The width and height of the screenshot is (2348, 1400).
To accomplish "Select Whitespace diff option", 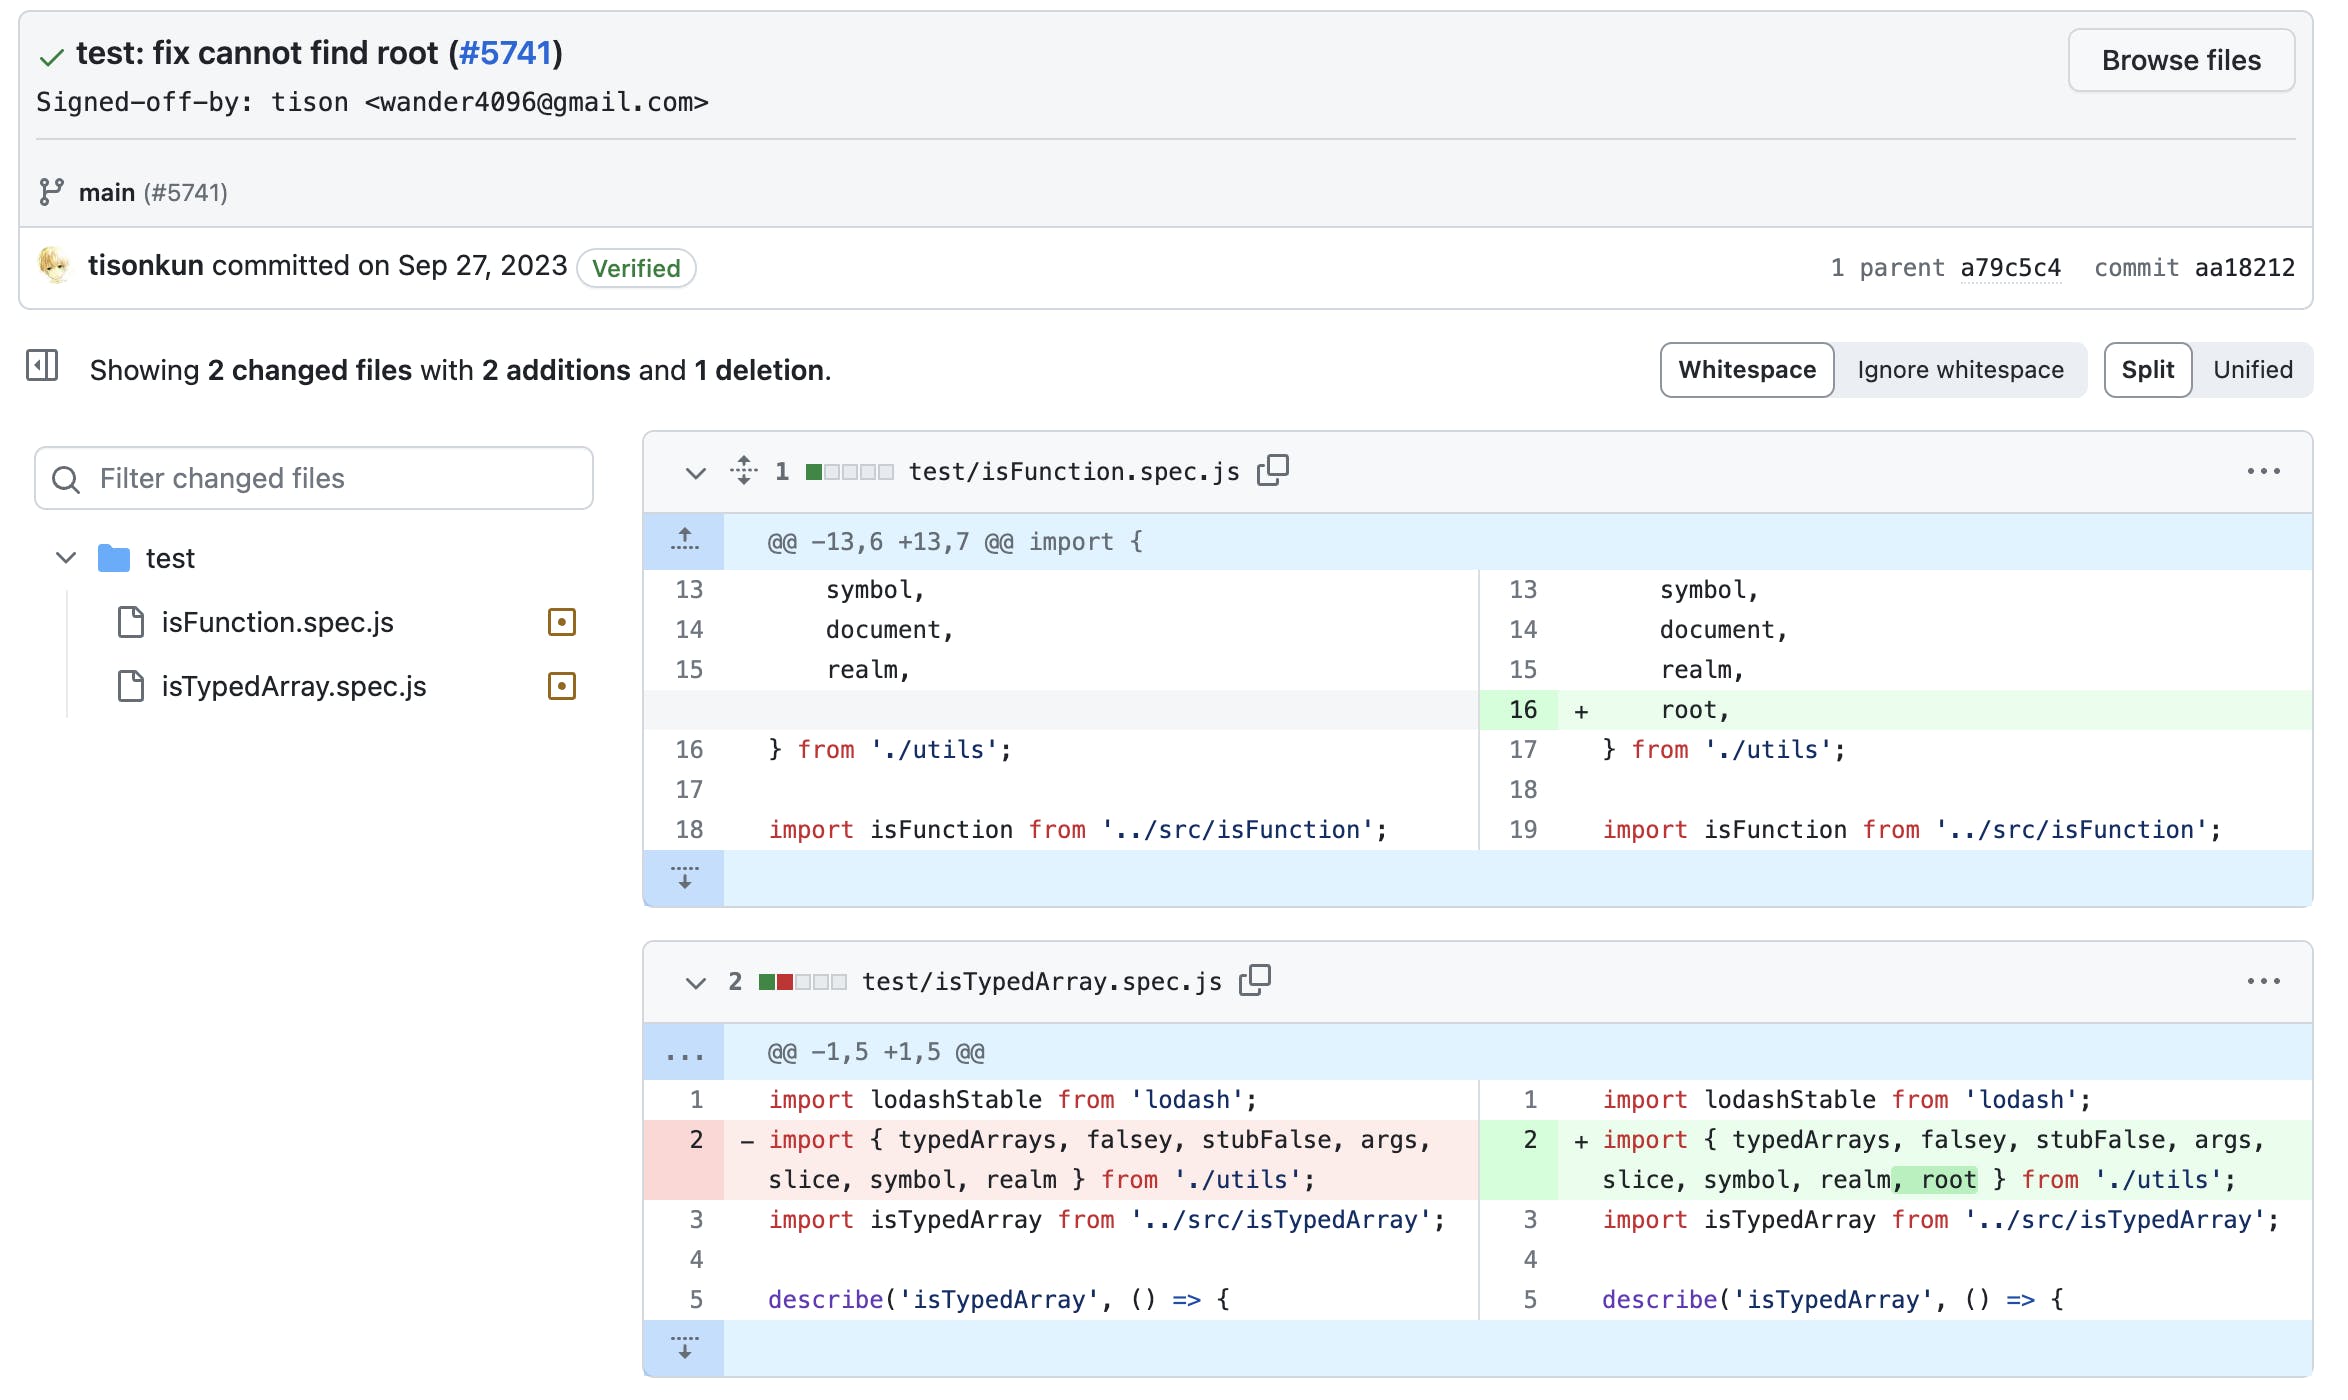I will click(1747, 370).
